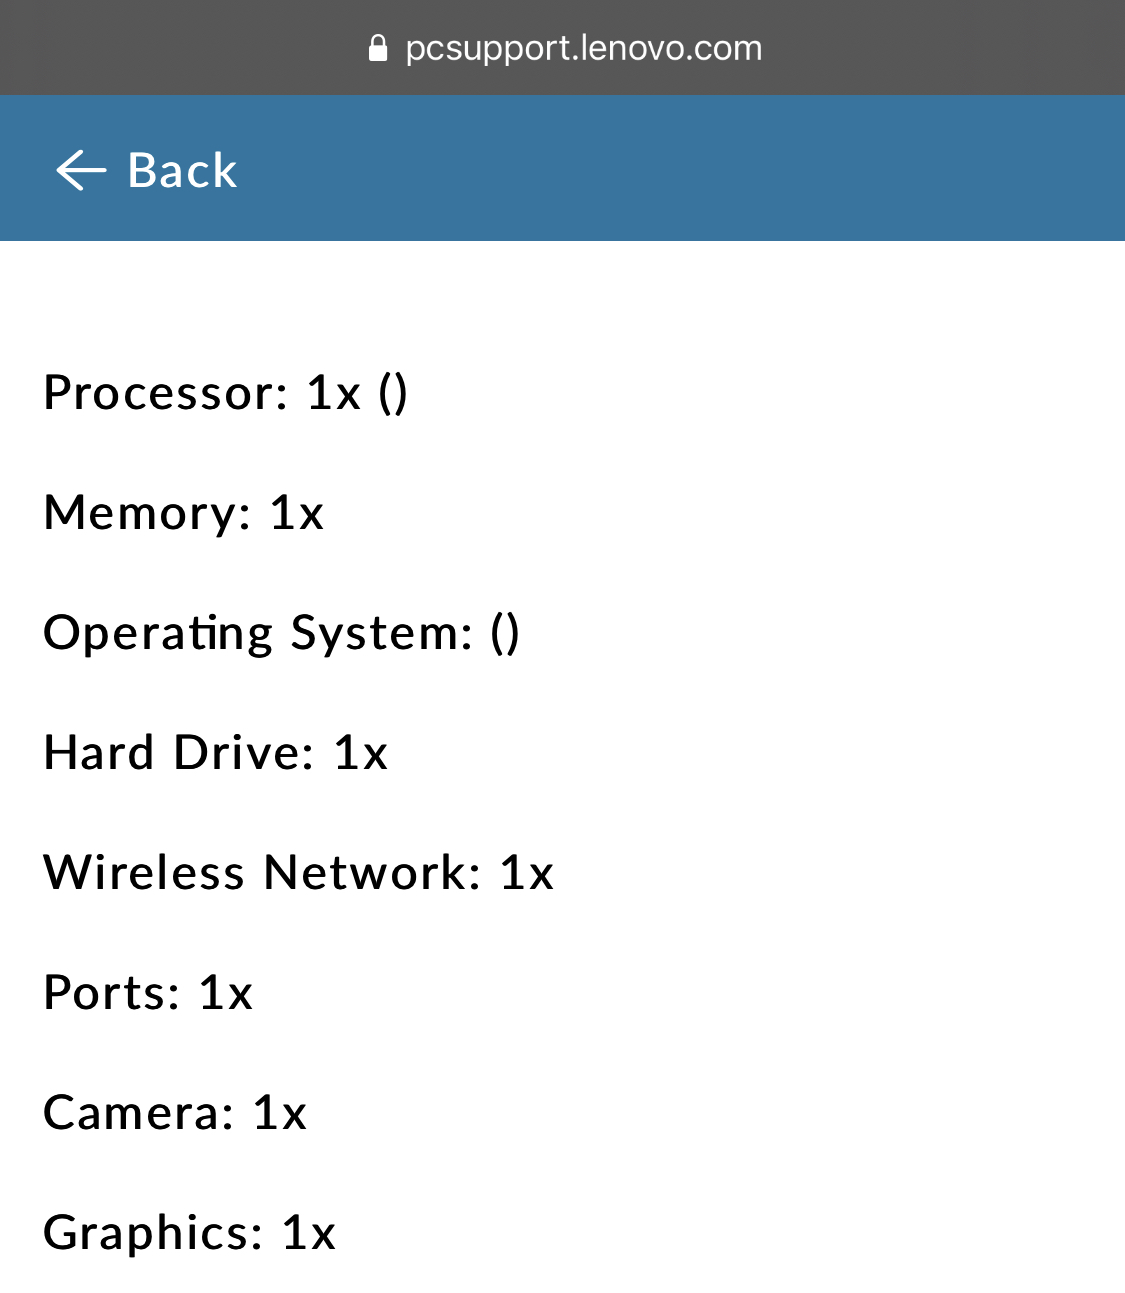Screen dimensions: 1125x1293
Task: Tap the 1x value beside Ports
Action: coord(226,992)
